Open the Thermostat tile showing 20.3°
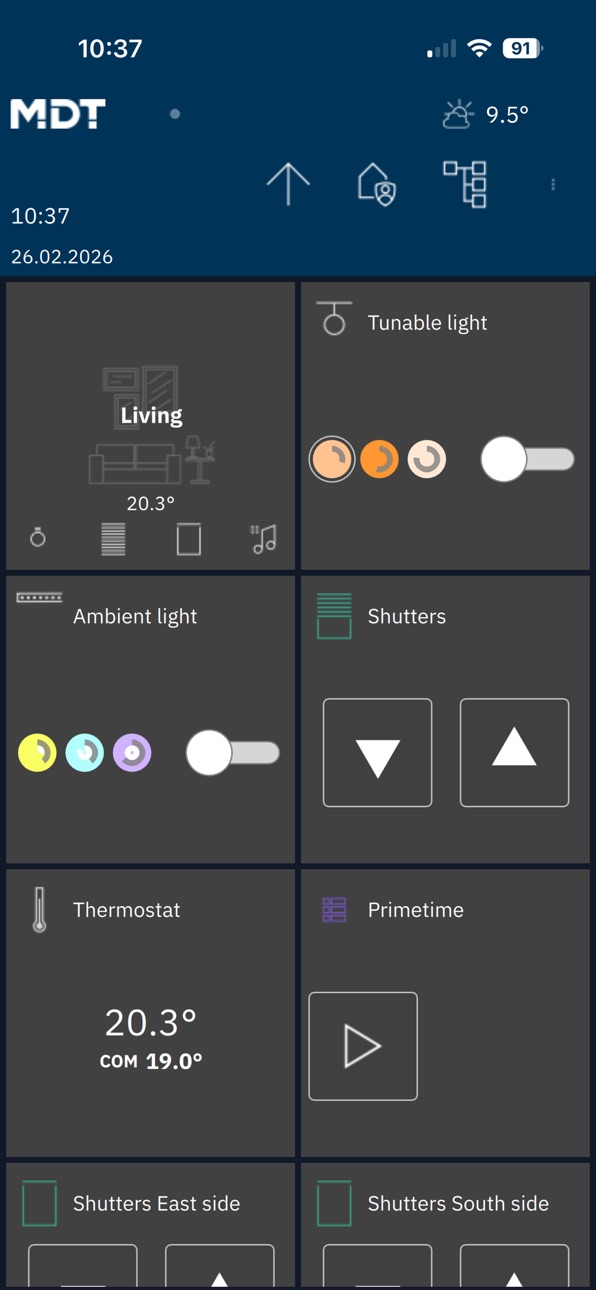 (151, 1013)
